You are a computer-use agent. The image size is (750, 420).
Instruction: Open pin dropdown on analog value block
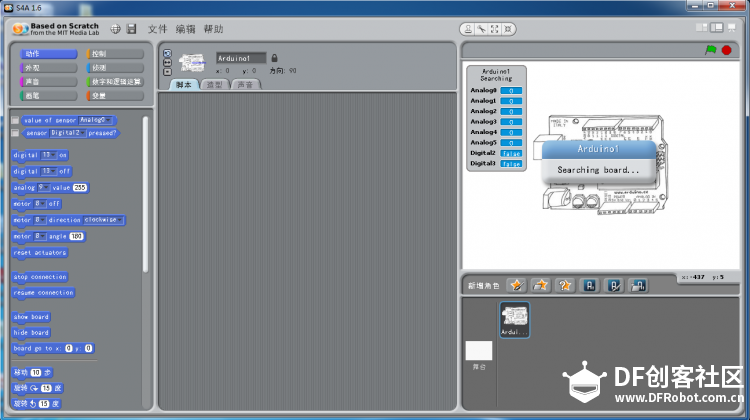(44, 188)
